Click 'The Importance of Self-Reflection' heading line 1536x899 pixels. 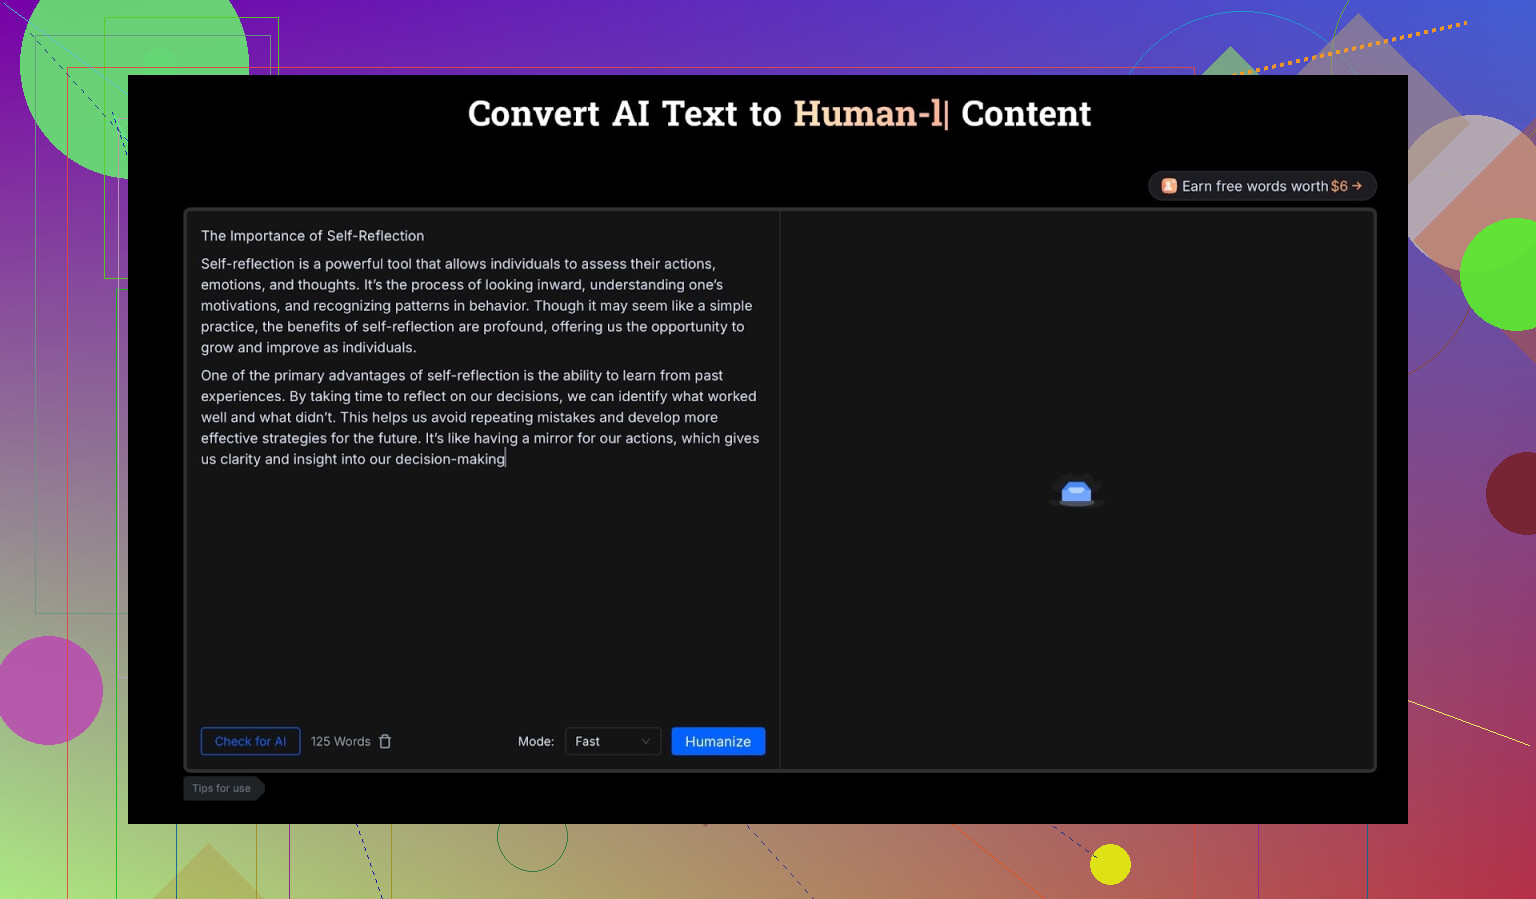(312, 236)
